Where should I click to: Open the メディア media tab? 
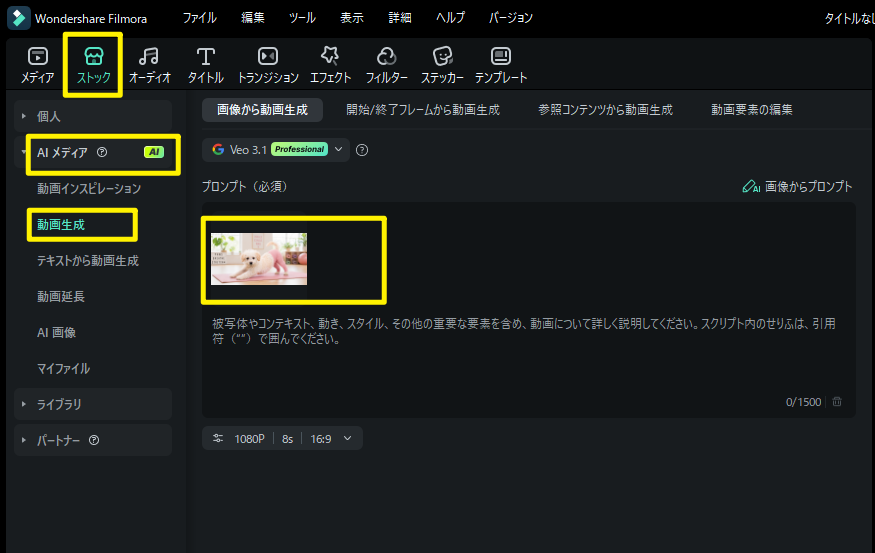[37, 65]
